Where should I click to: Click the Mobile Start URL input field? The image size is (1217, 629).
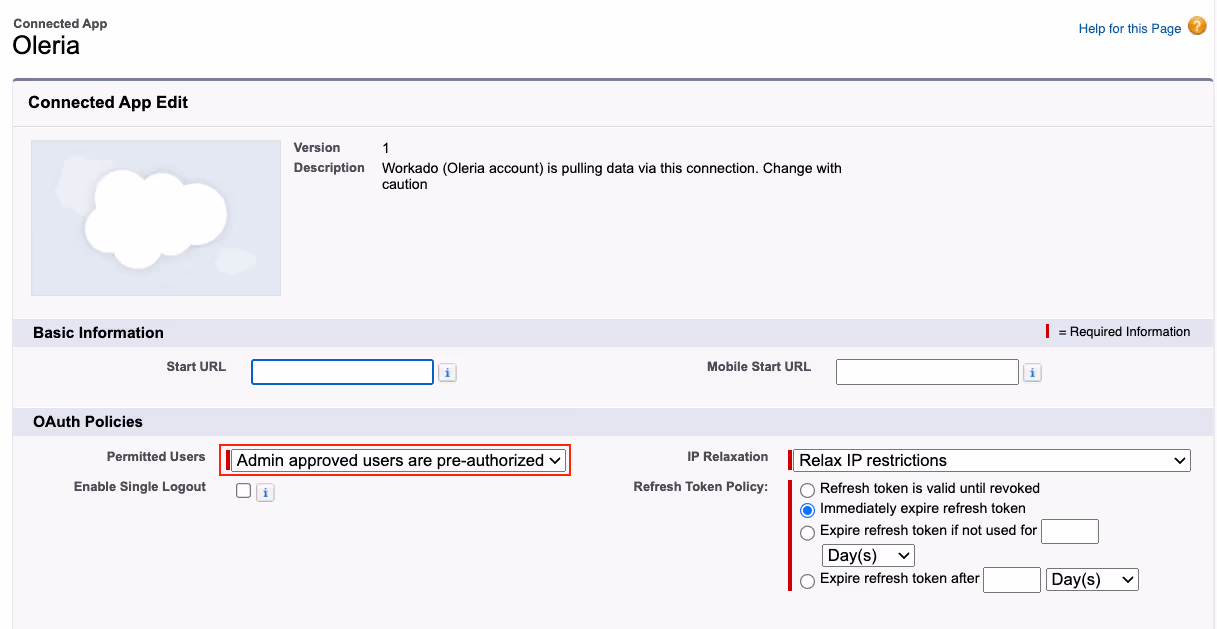[927, 372]
